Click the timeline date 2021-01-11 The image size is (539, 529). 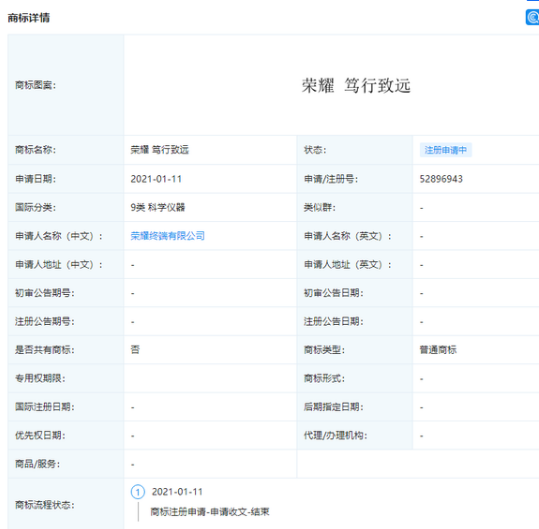(177, 492)
